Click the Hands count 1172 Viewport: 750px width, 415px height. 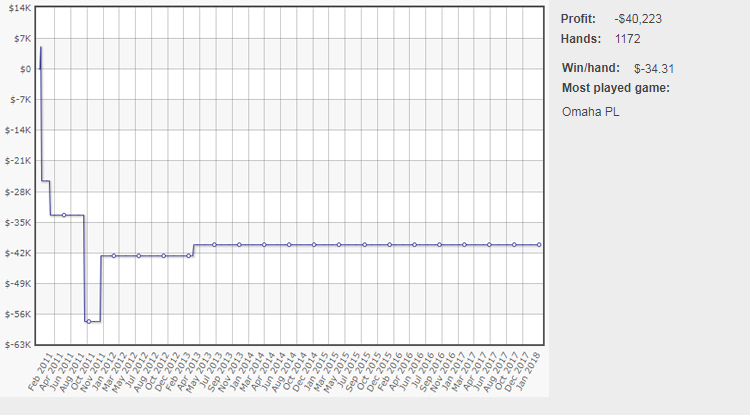click(x=628, y=39)
